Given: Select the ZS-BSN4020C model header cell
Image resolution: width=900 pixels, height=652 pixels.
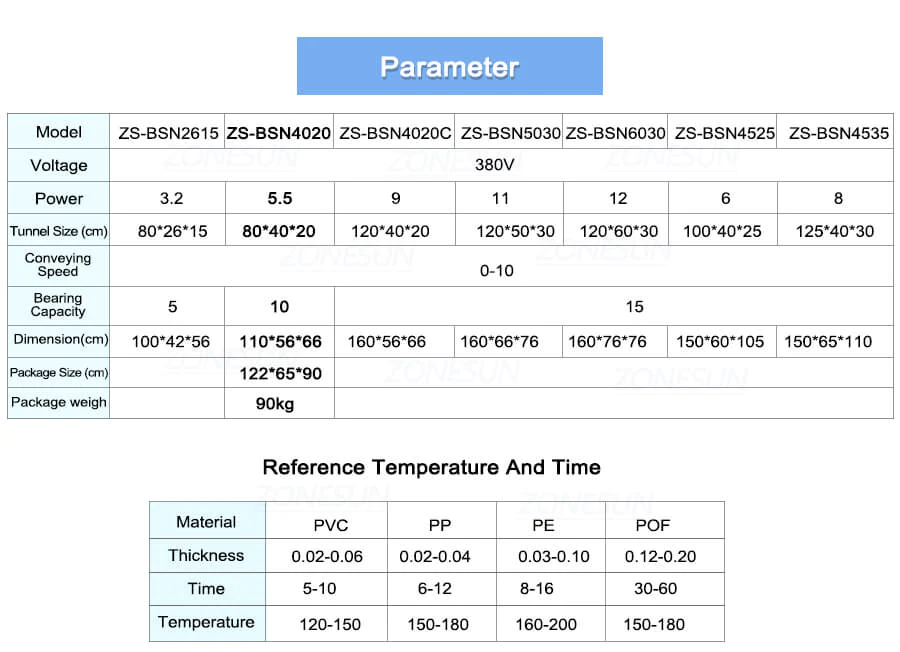Looking at the screenshot, I should click(x=395, y=132).
